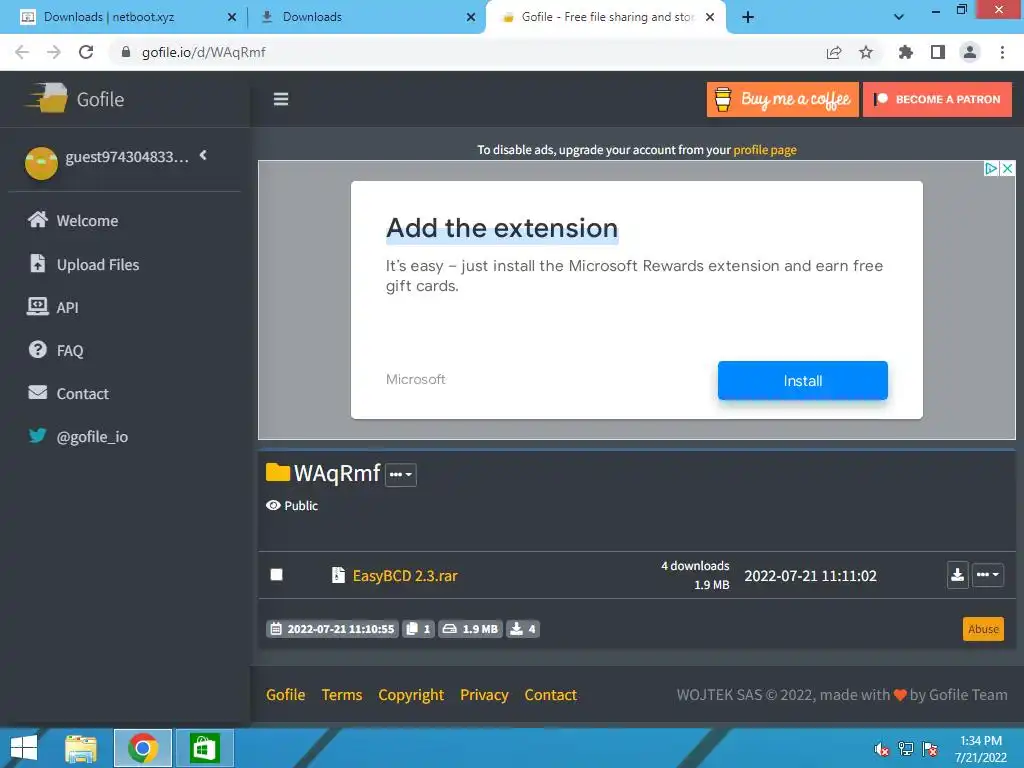Go forward in browser history
This screenshot has height=768, width=1024.
pos(54,52)
